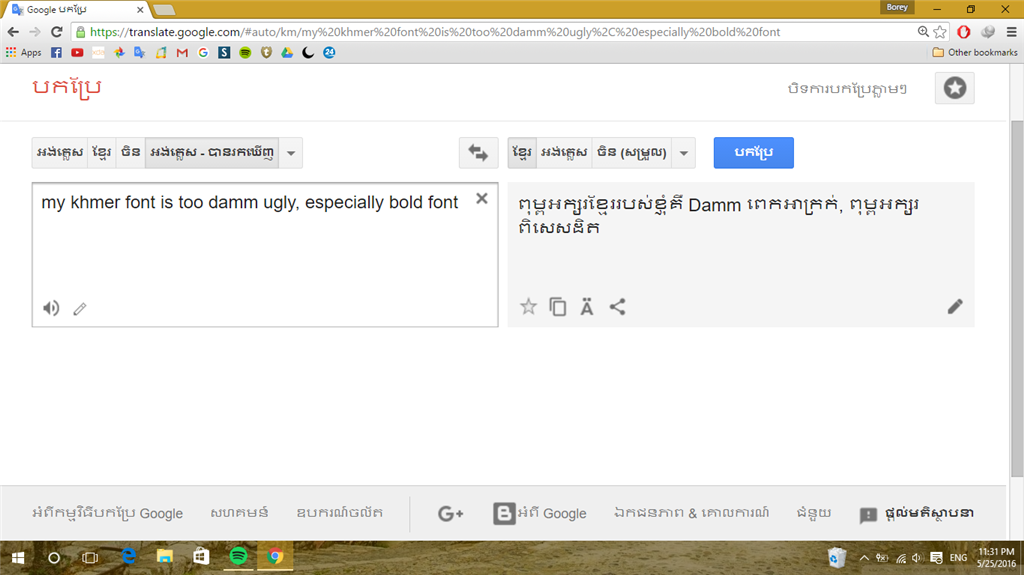
Task: Expand the source language dropdown arrow
Action: click(x=291, y=153)
